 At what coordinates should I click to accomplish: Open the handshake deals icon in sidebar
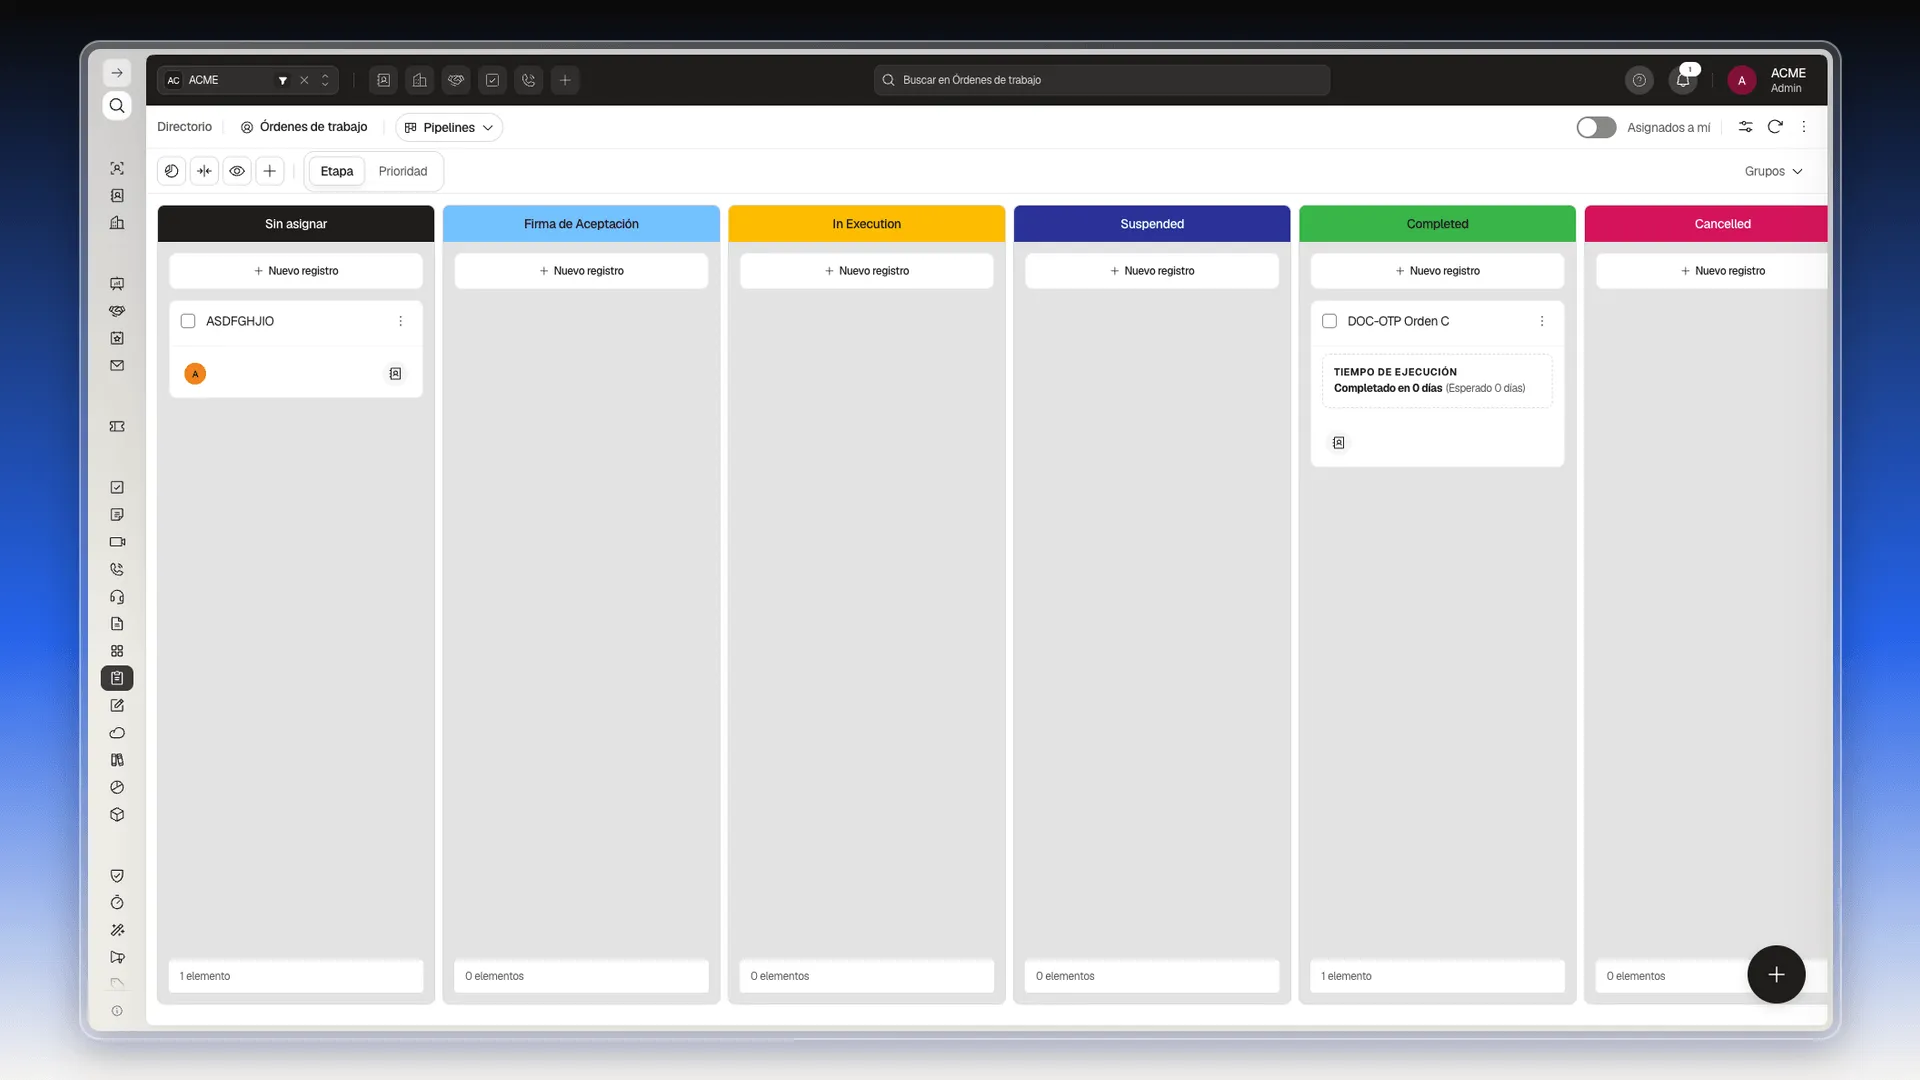(x=117, y=311)
